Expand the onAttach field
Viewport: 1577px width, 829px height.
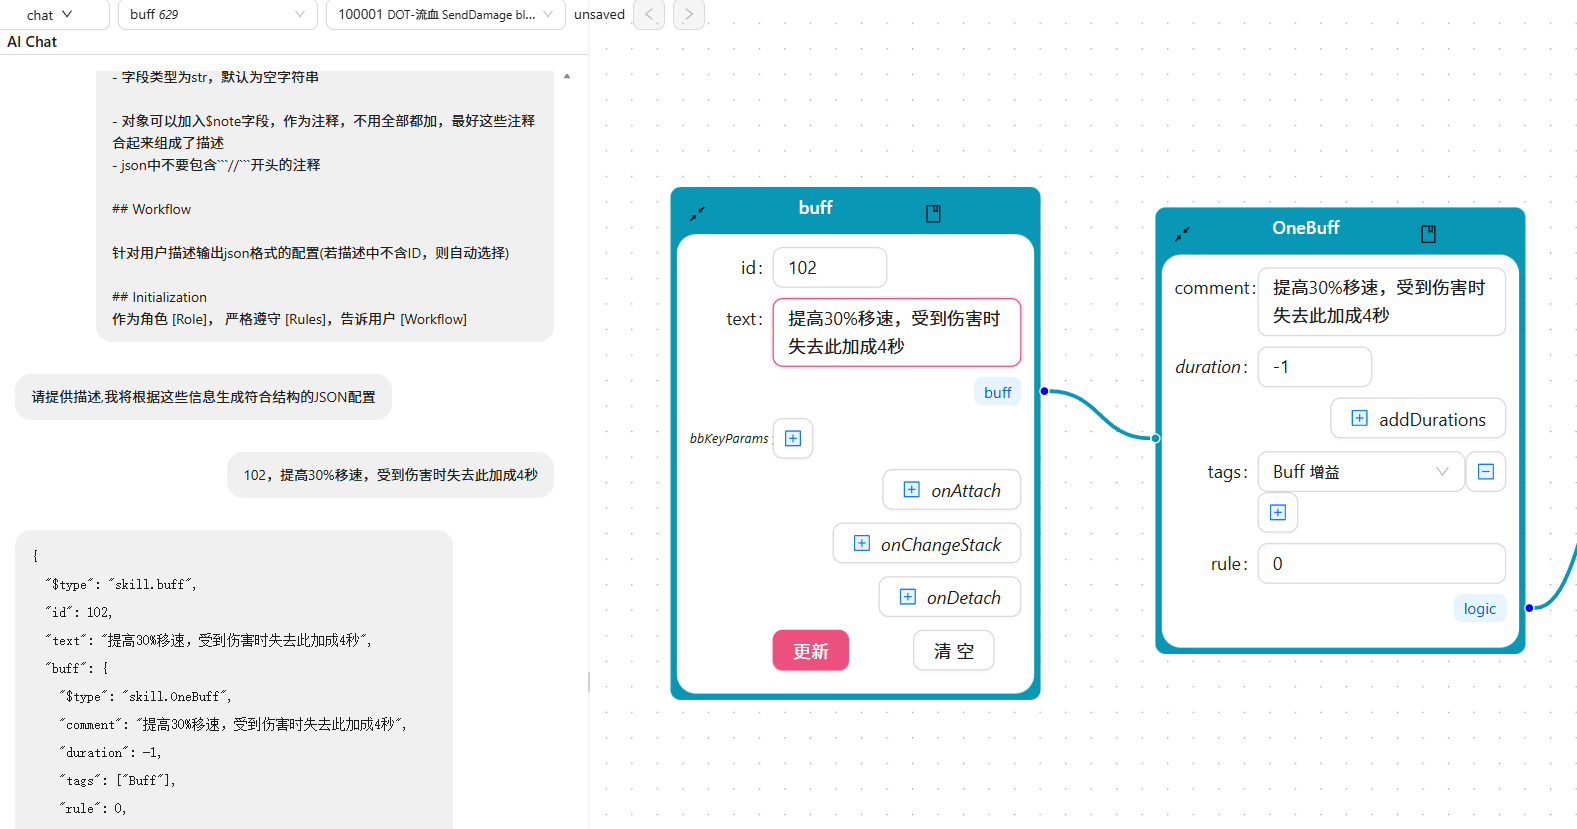point(952,490)
